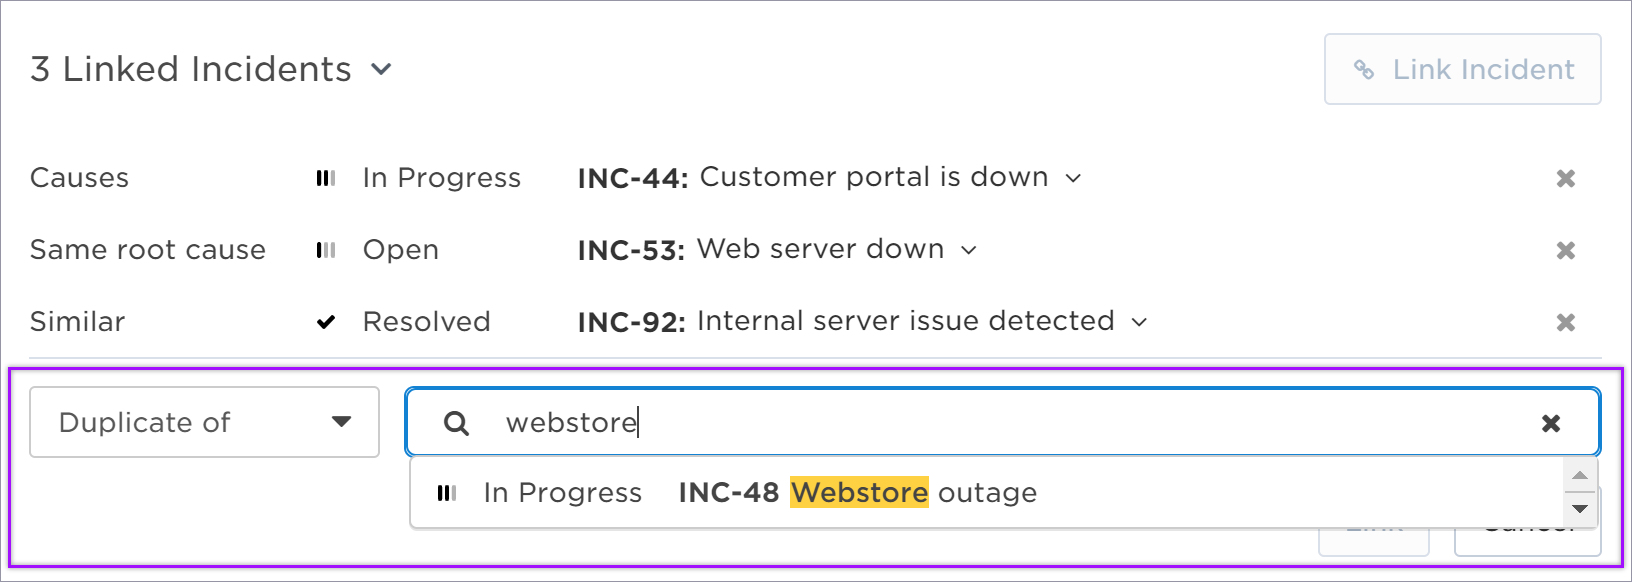Image resolution: width=1632 pixels, height=582 pixels.
Task: Remove the INC-44 linked incident
Action: pyautogui.click(x=1566, y=178)
